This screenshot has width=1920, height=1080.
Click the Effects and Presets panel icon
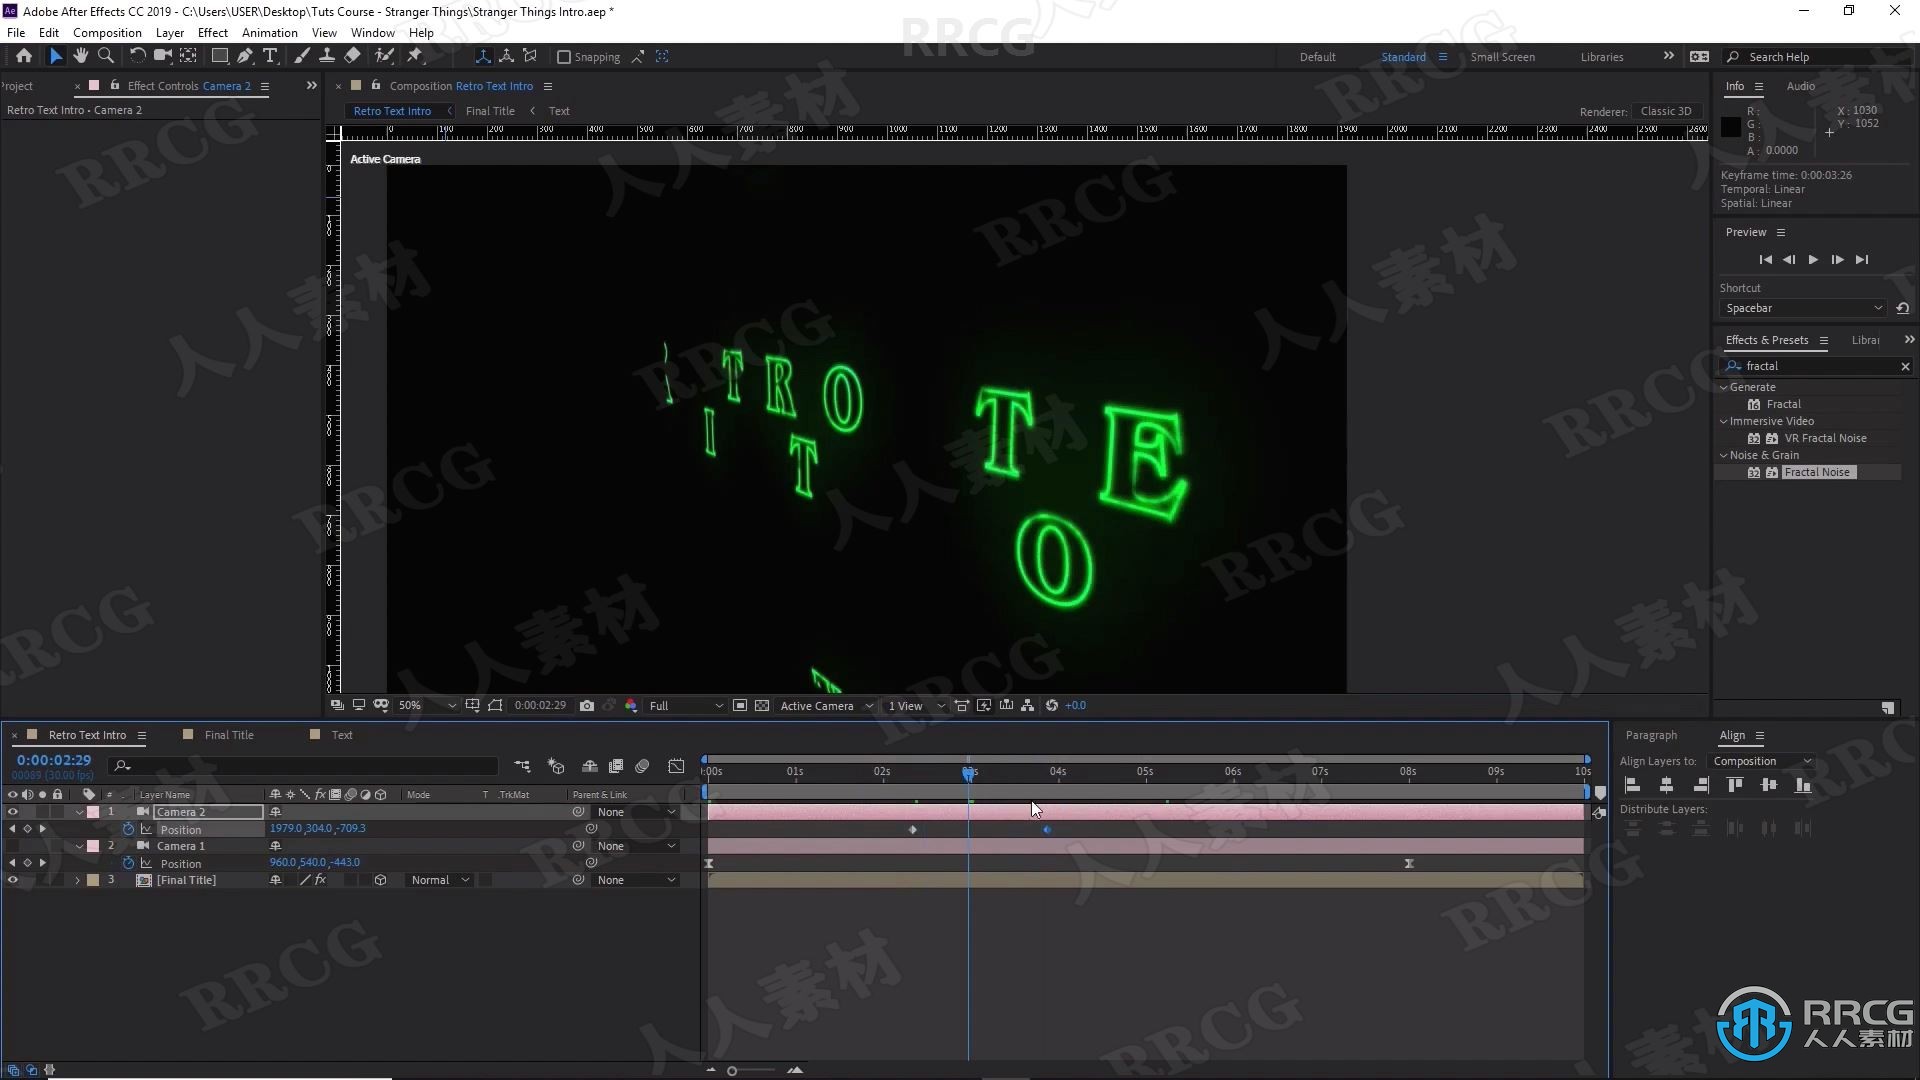coord(1822,340)
